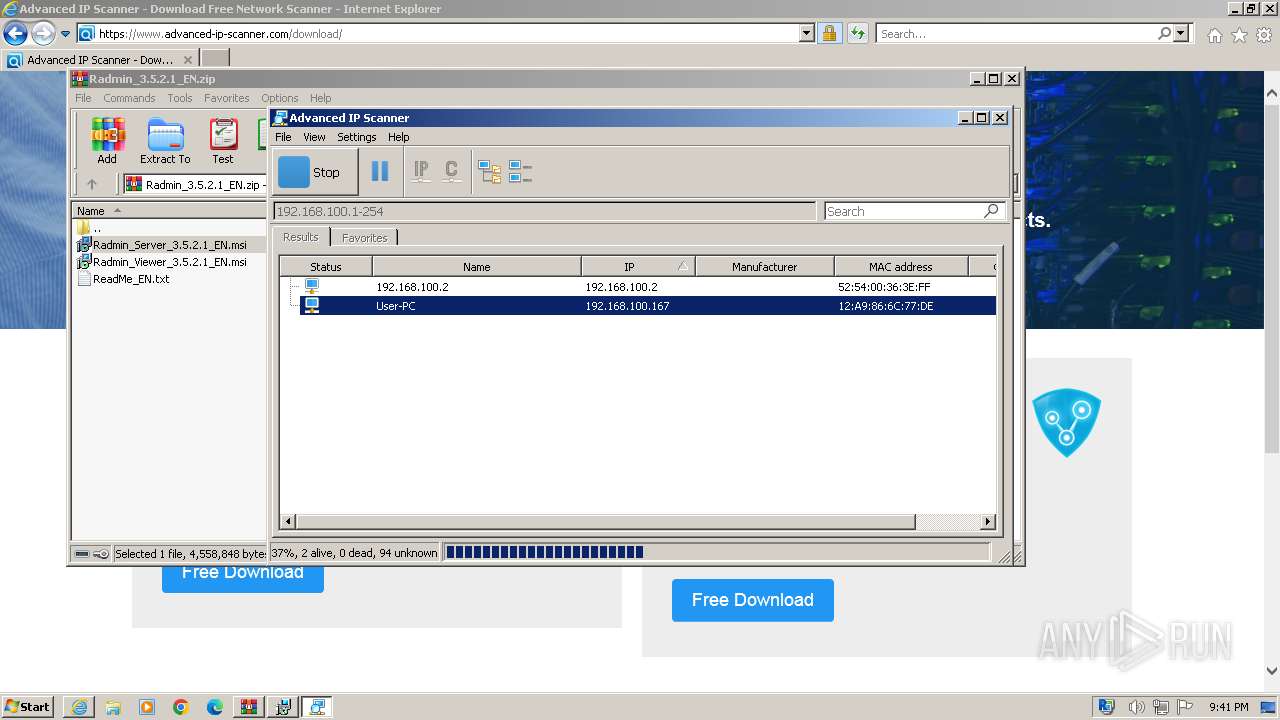This screenshot has height=720, width=1280.
Task: Click WinRAR Extract To toolbar icon
Action: 165,141
